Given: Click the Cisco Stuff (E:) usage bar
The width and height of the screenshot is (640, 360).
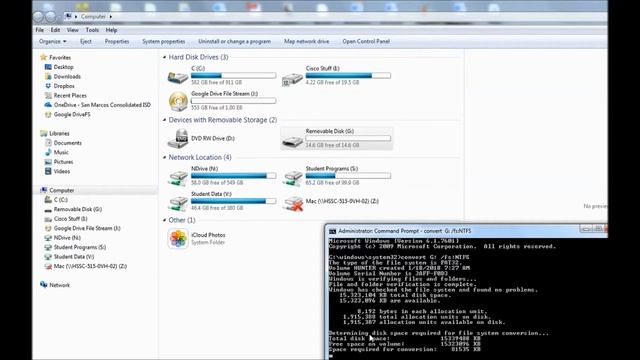Looking at the screenshot, I should tap(348, 76).
